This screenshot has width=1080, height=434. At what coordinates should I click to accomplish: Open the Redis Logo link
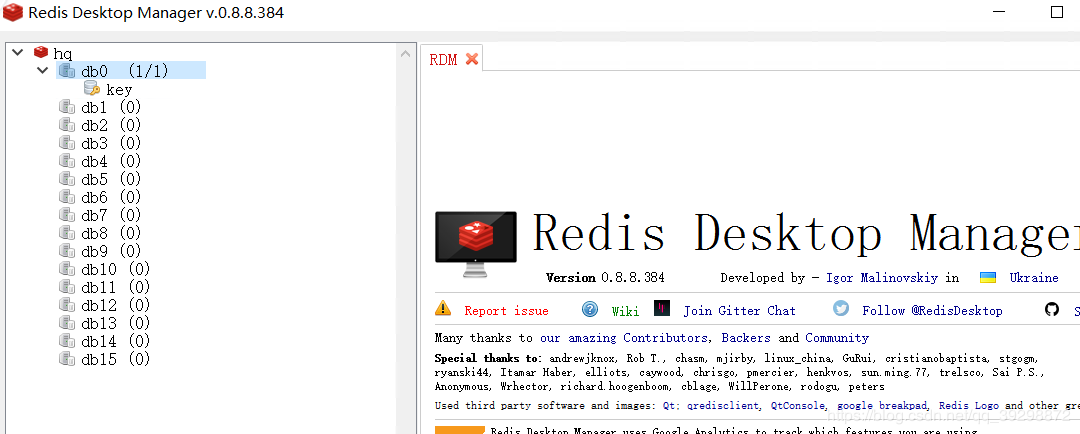(969, 406)
